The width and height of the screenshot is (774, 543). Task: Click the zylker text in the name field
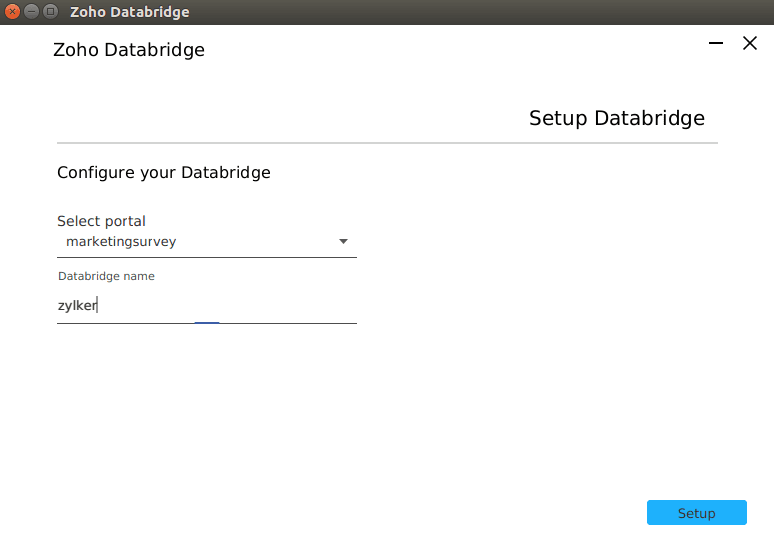[77, 307]
